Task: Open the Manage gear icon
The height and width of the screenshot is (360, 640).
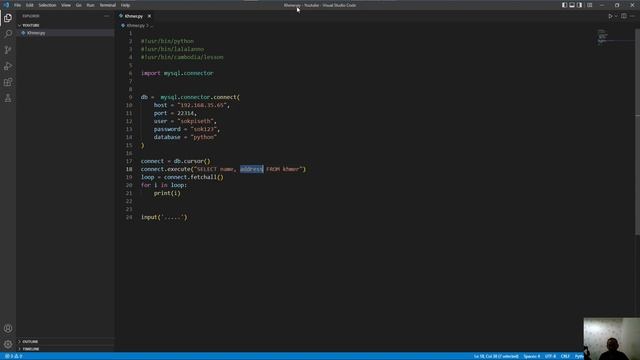Action: pos(8,344)
